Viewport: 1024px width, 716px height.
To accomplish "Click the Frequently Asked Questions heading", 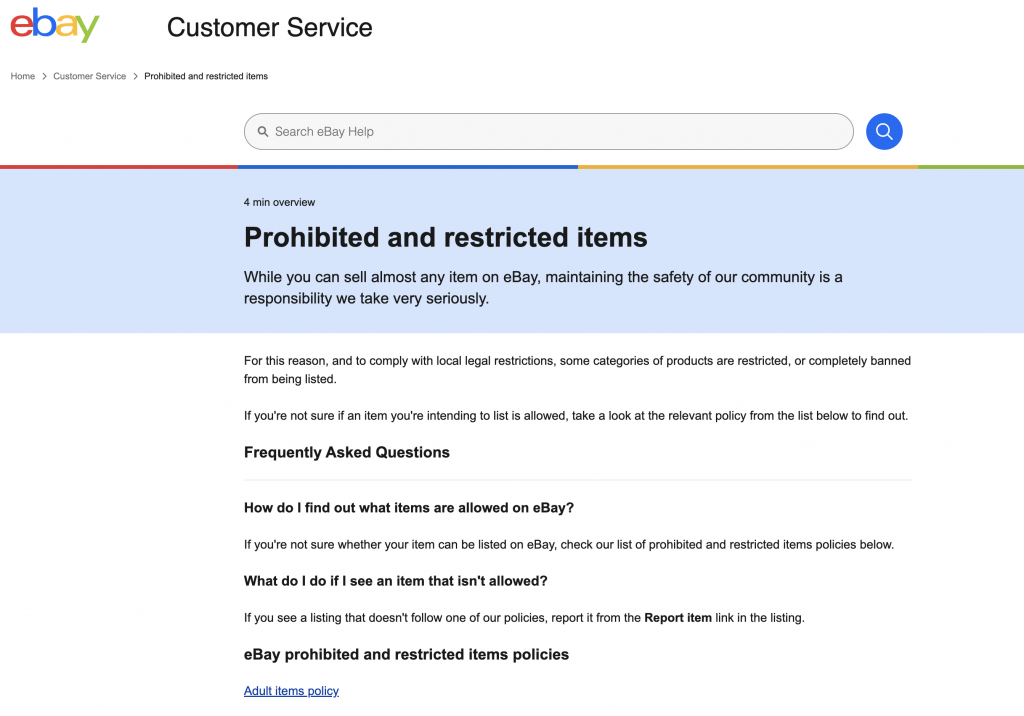I will click(x=347, y=452).
